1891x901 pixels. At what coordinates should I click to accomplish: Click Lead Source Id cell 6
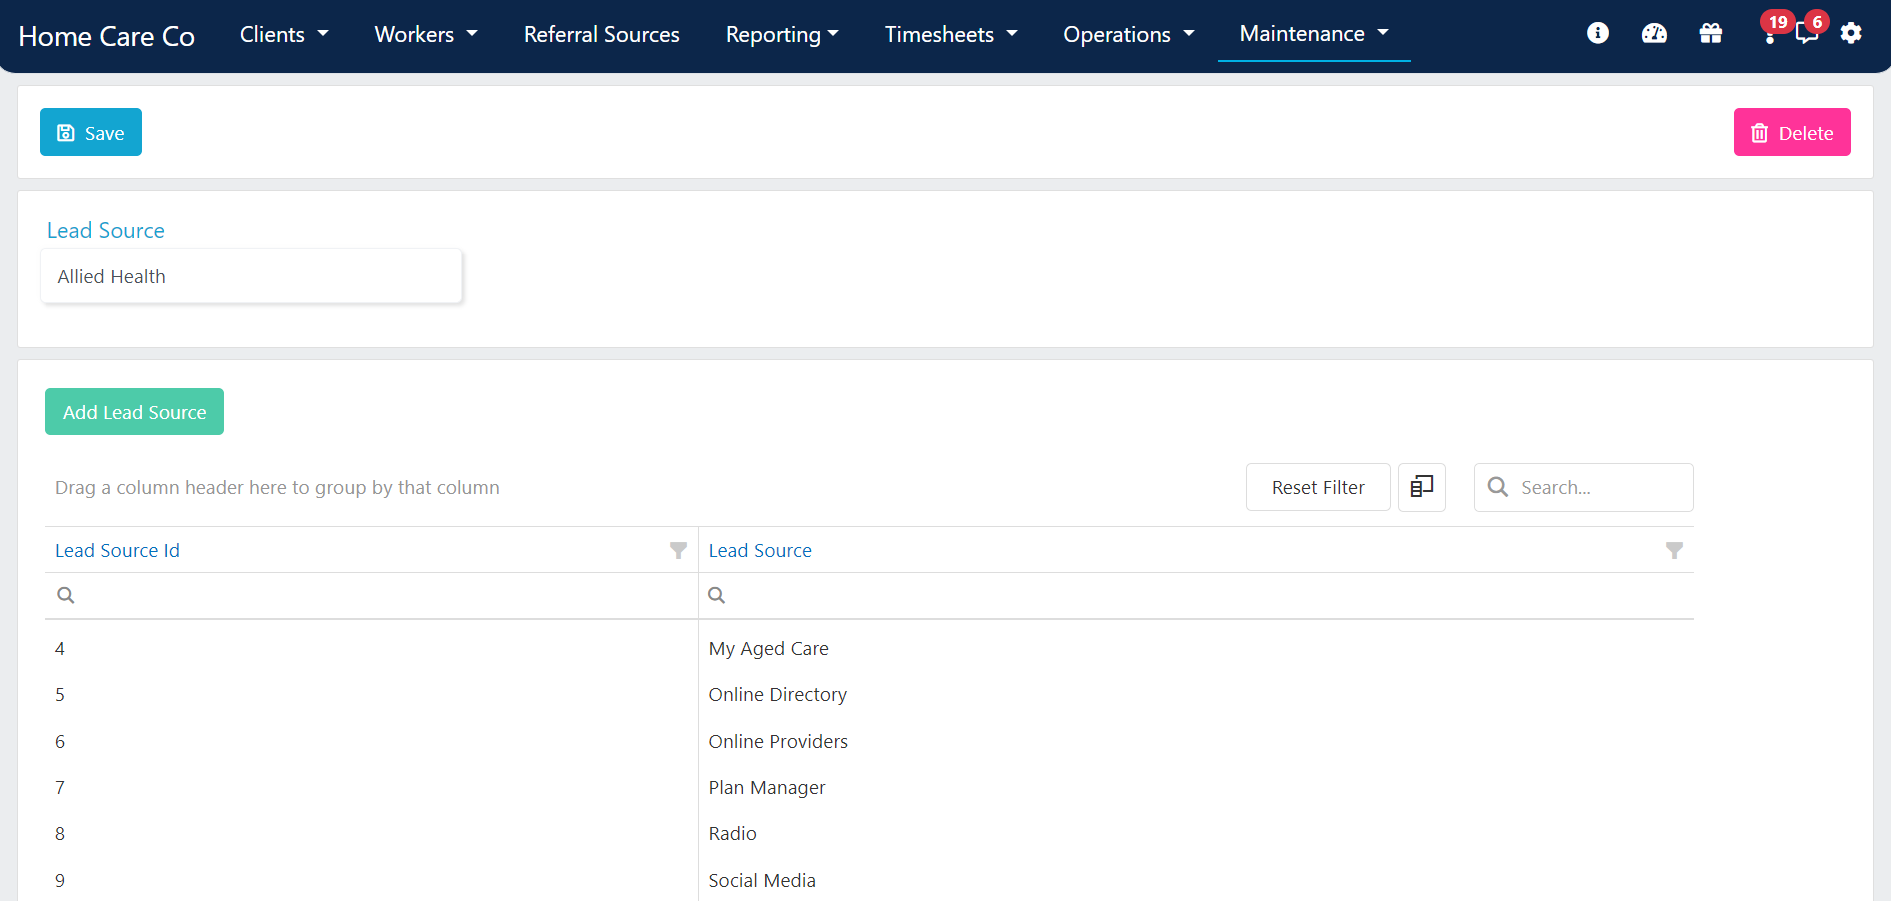pos(371,741)
